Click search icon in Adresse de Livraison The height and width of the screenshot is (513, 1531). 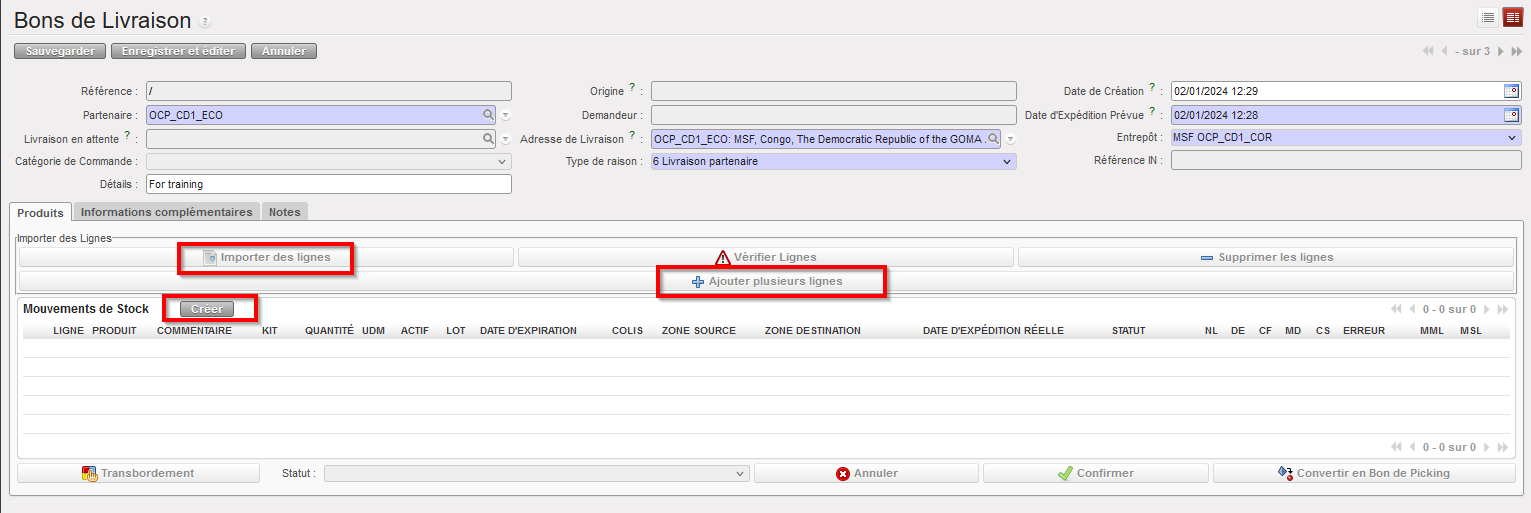coord(993,139)
